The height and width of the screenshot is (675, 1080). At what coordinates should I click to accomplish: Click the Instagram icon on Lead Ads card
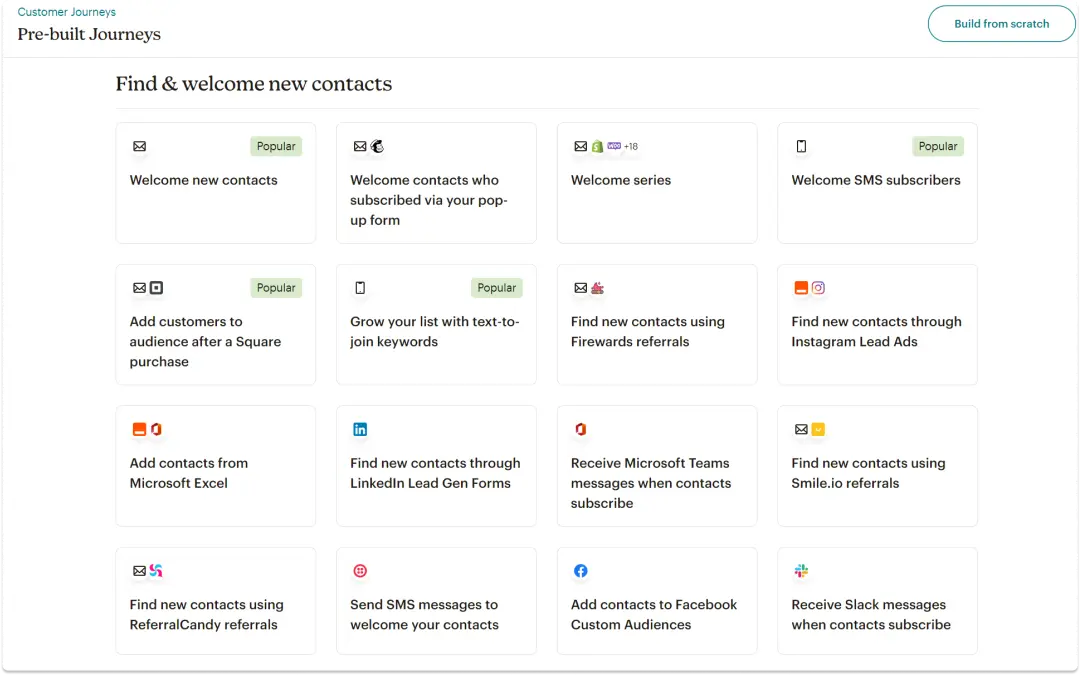pos(818,288)
